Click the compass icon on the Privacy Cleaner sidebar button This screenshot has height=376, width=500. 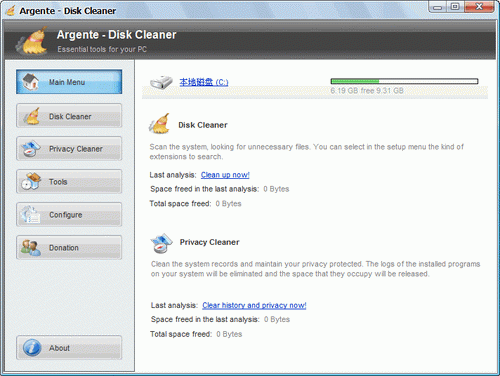(30, 149)
